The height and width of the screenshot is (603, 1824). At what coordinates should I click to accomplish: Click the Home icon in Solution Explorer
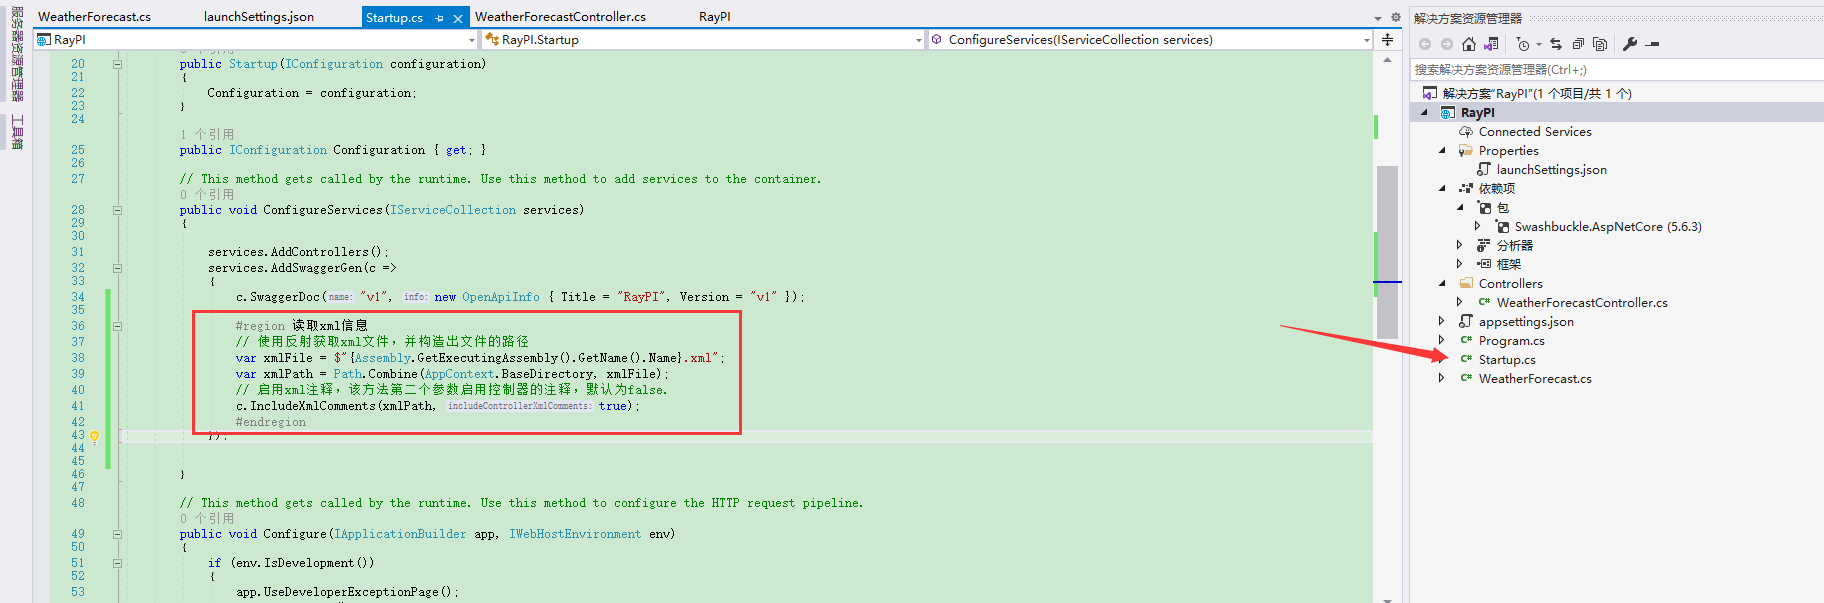[1468, 44]
